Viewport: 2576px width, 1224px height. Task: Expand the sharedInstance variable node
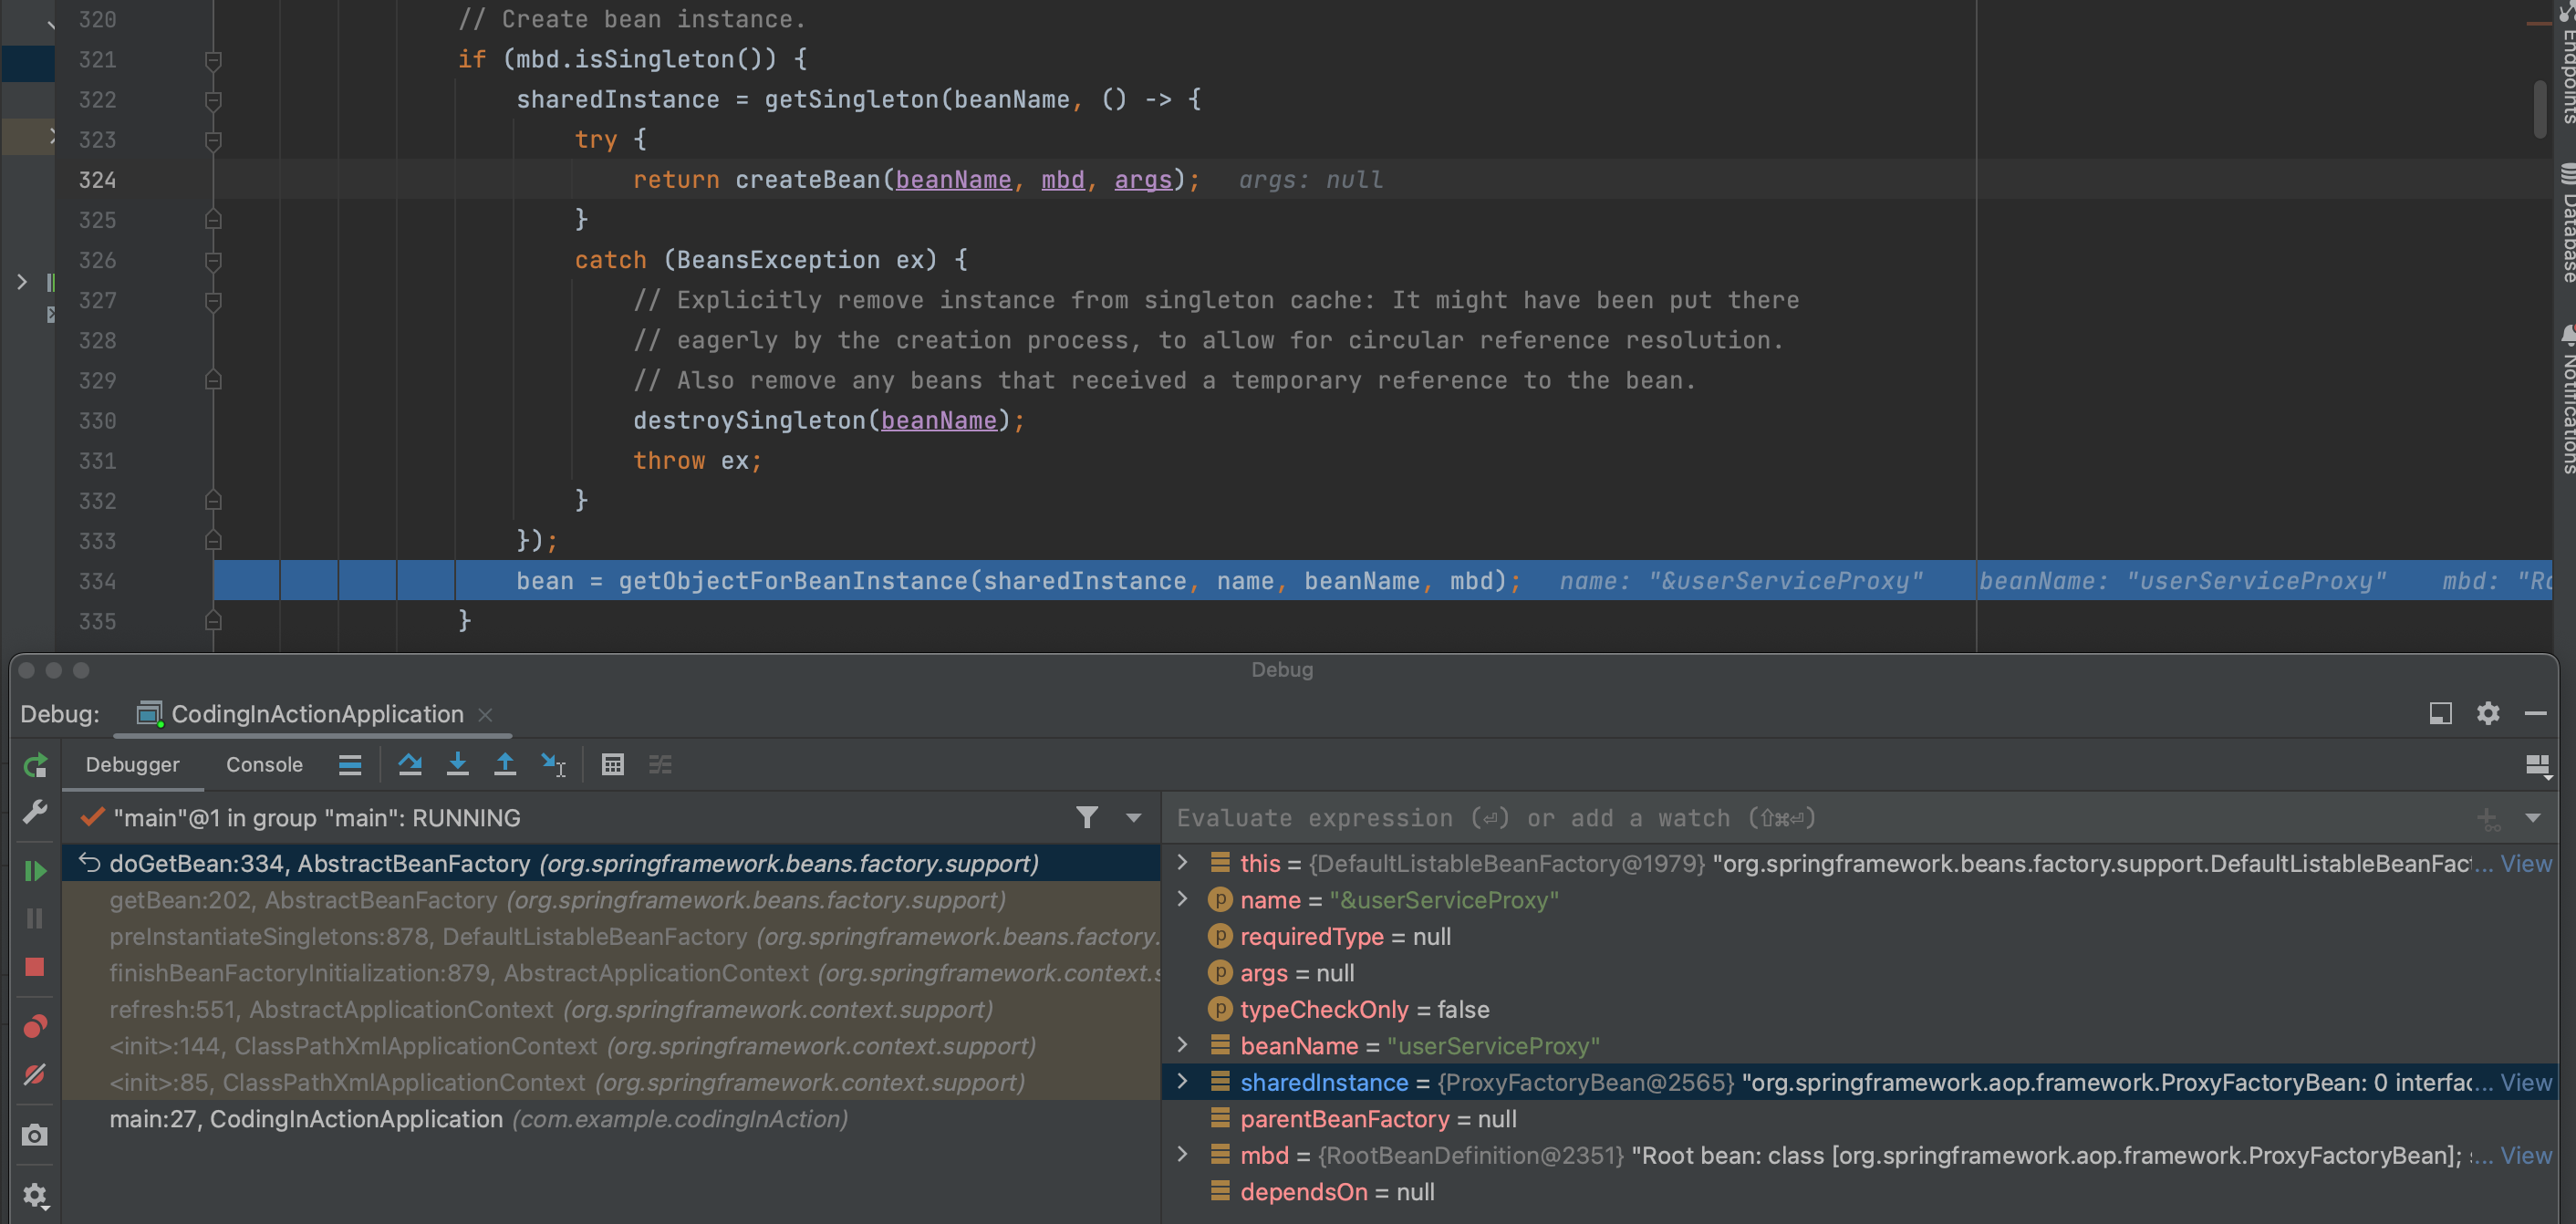point(1182,1082)
